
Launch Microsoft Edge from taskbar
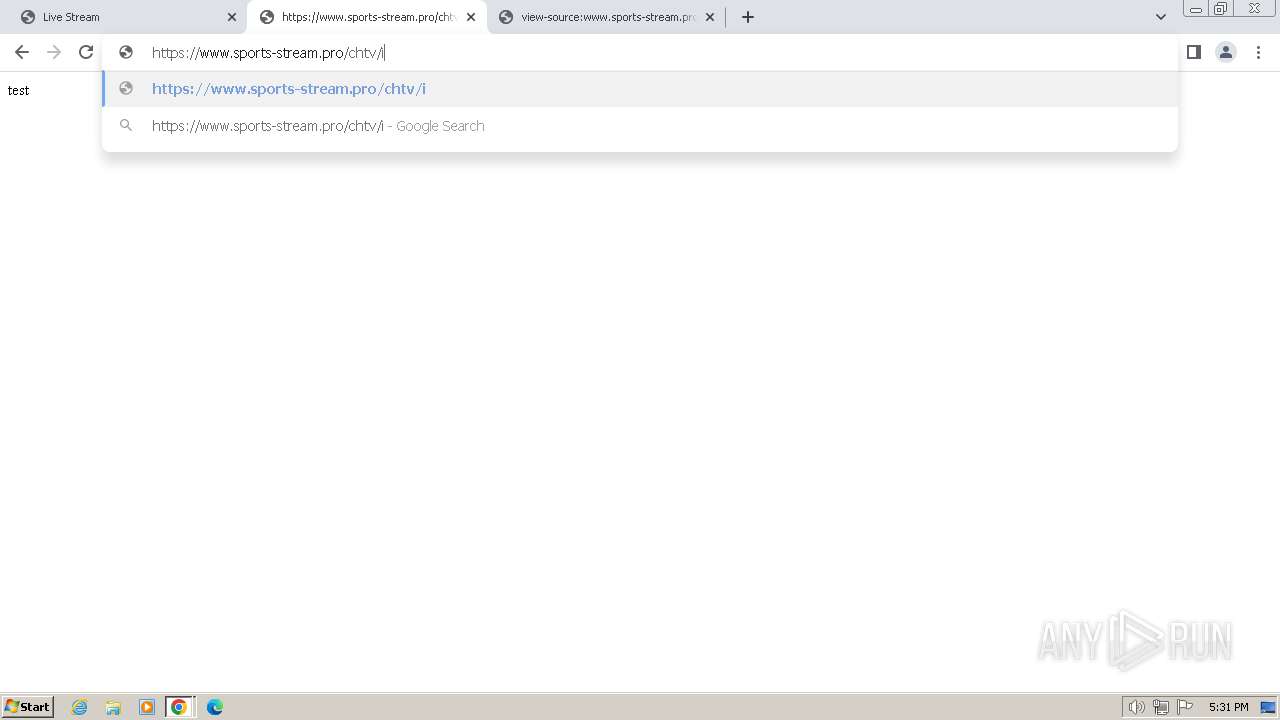215,707
